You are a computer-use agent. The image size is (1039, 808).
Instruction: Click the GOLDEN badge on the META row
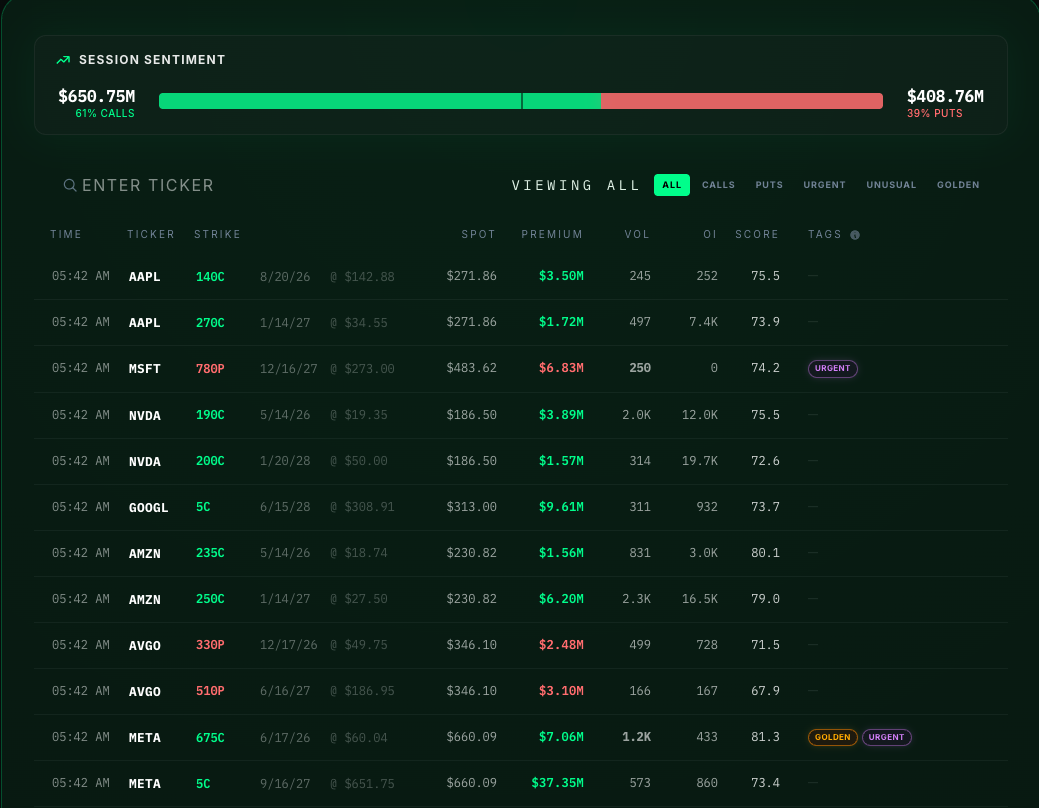click(x=832, y=737)
